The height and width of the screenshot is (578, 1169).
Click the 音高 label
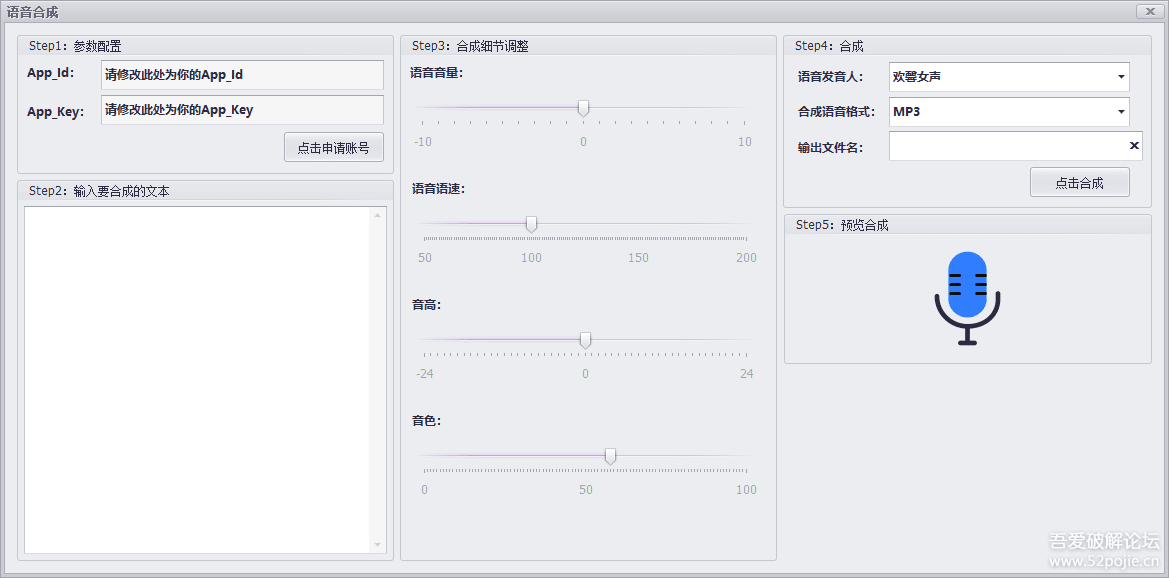pos(426,304)
